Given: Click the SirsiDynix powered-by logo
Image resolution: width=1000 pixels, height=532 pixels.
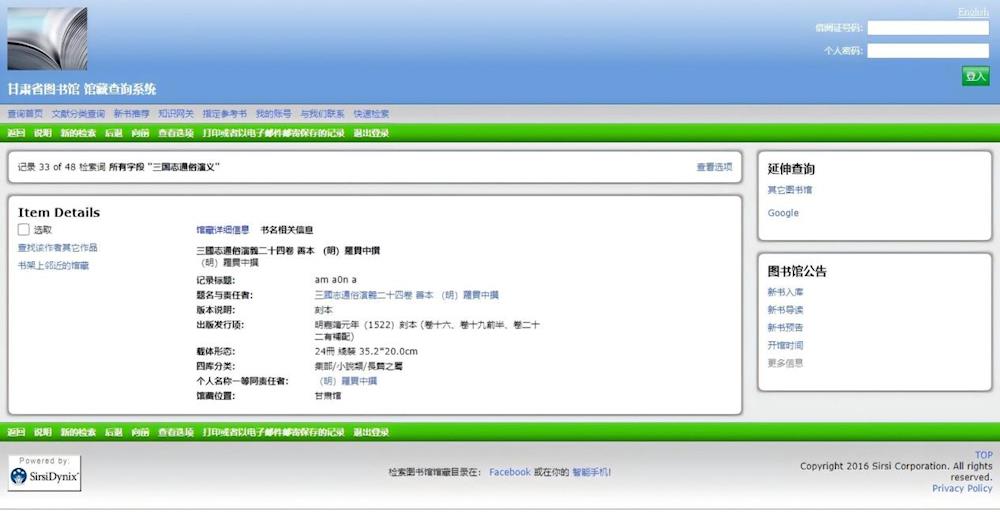Looking at the screenshot, I should tap(45, 474).
